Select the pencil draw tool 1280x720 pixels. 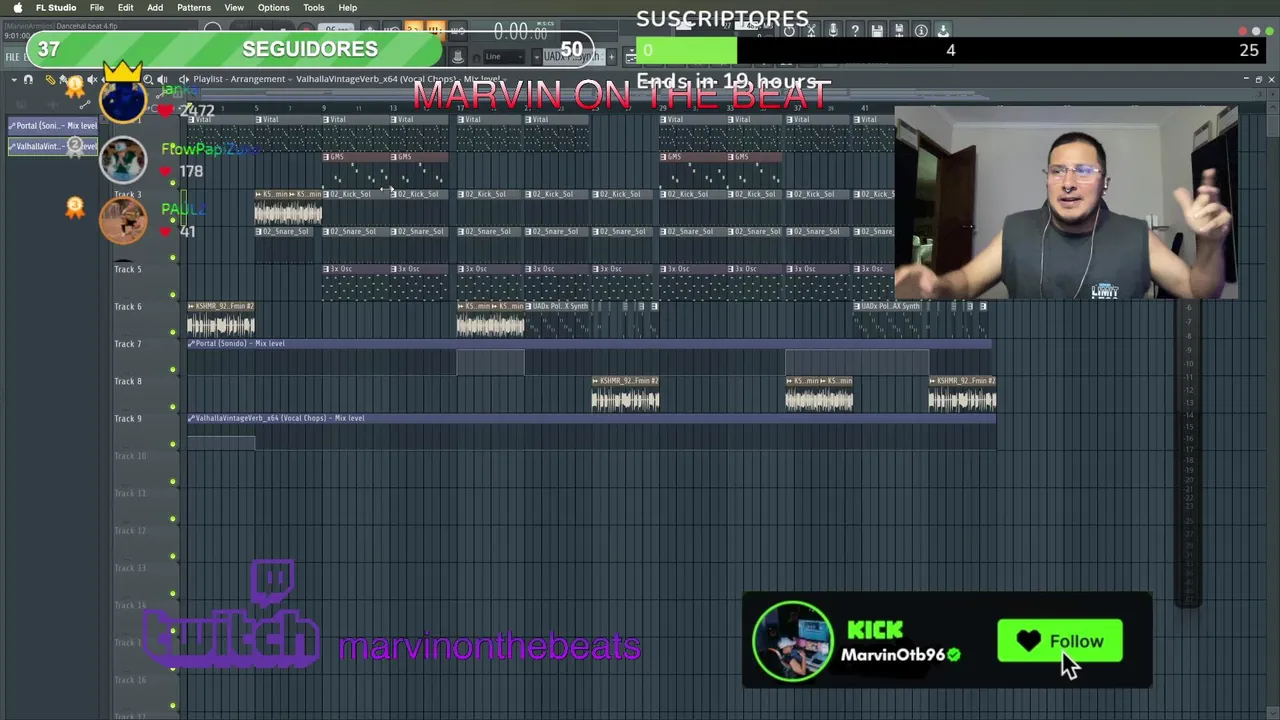(50, 79)
